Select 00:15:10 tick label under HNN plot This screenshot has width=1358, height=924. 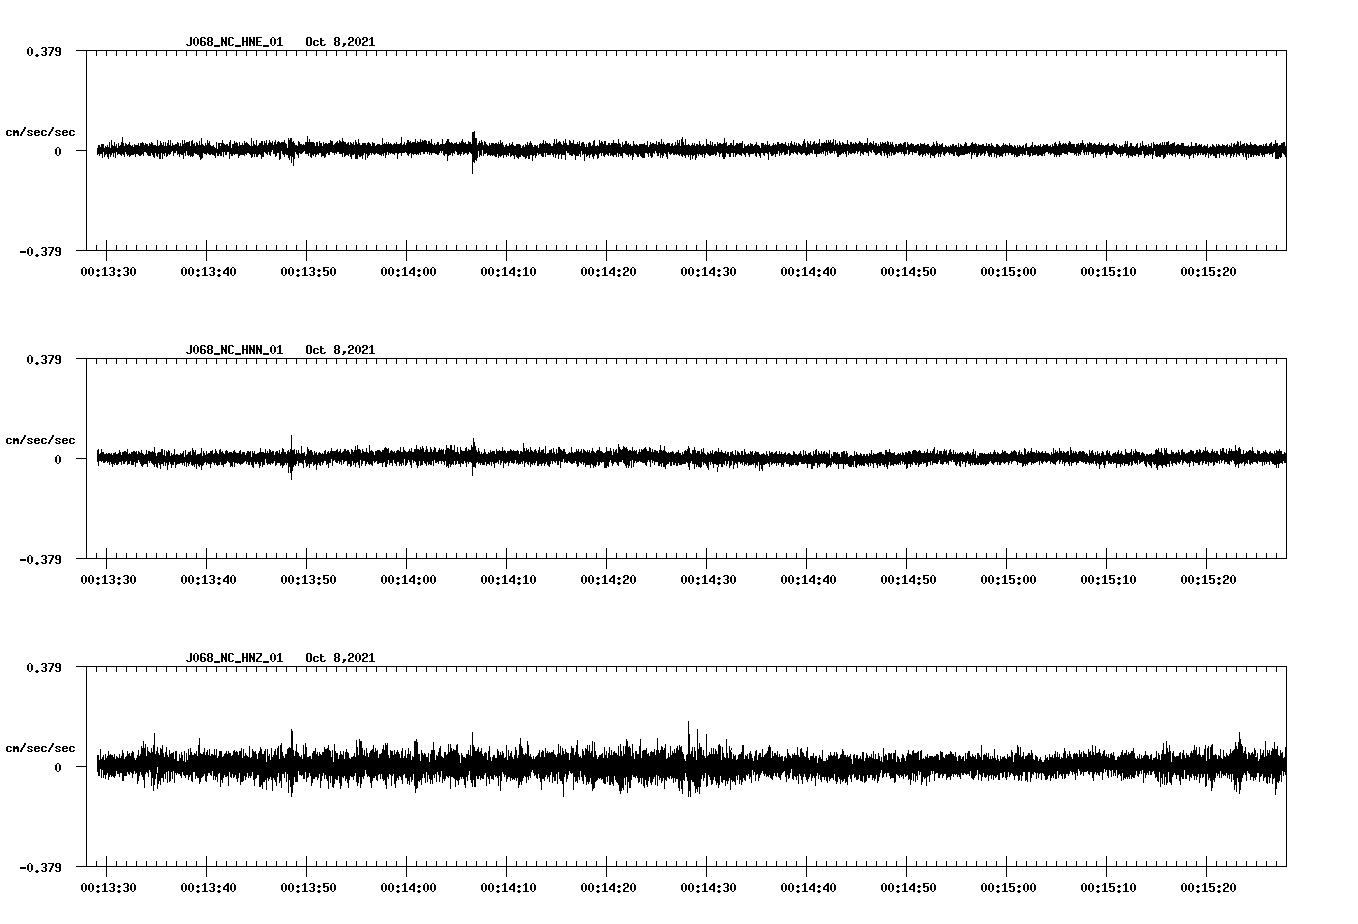1108,580
